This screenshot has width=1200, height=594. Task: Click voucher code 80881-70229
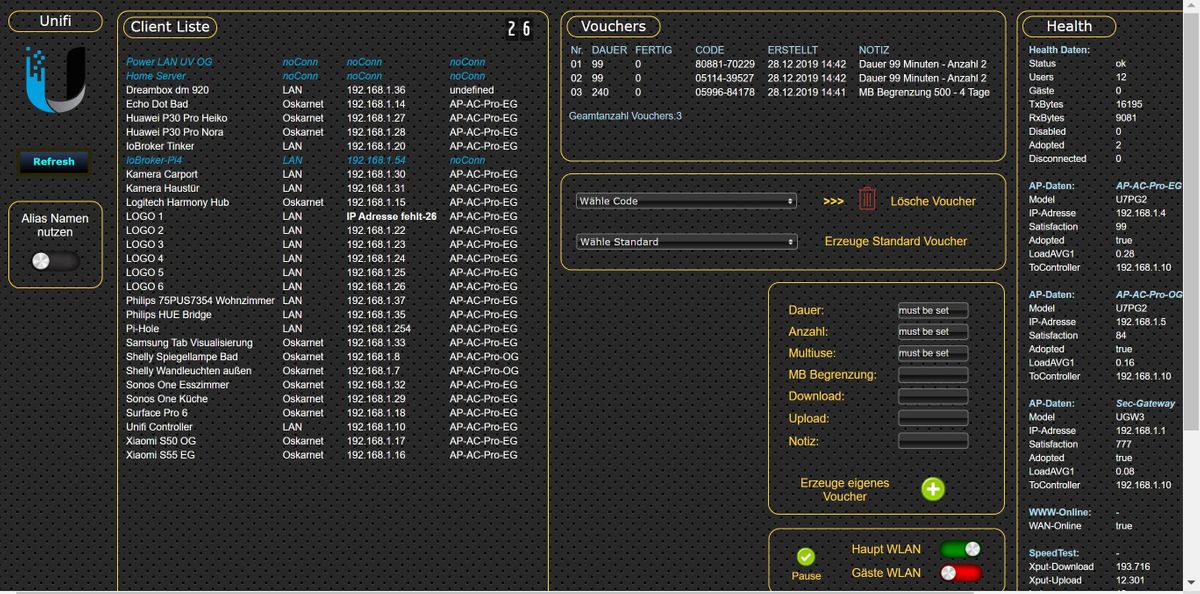point(725,63)
